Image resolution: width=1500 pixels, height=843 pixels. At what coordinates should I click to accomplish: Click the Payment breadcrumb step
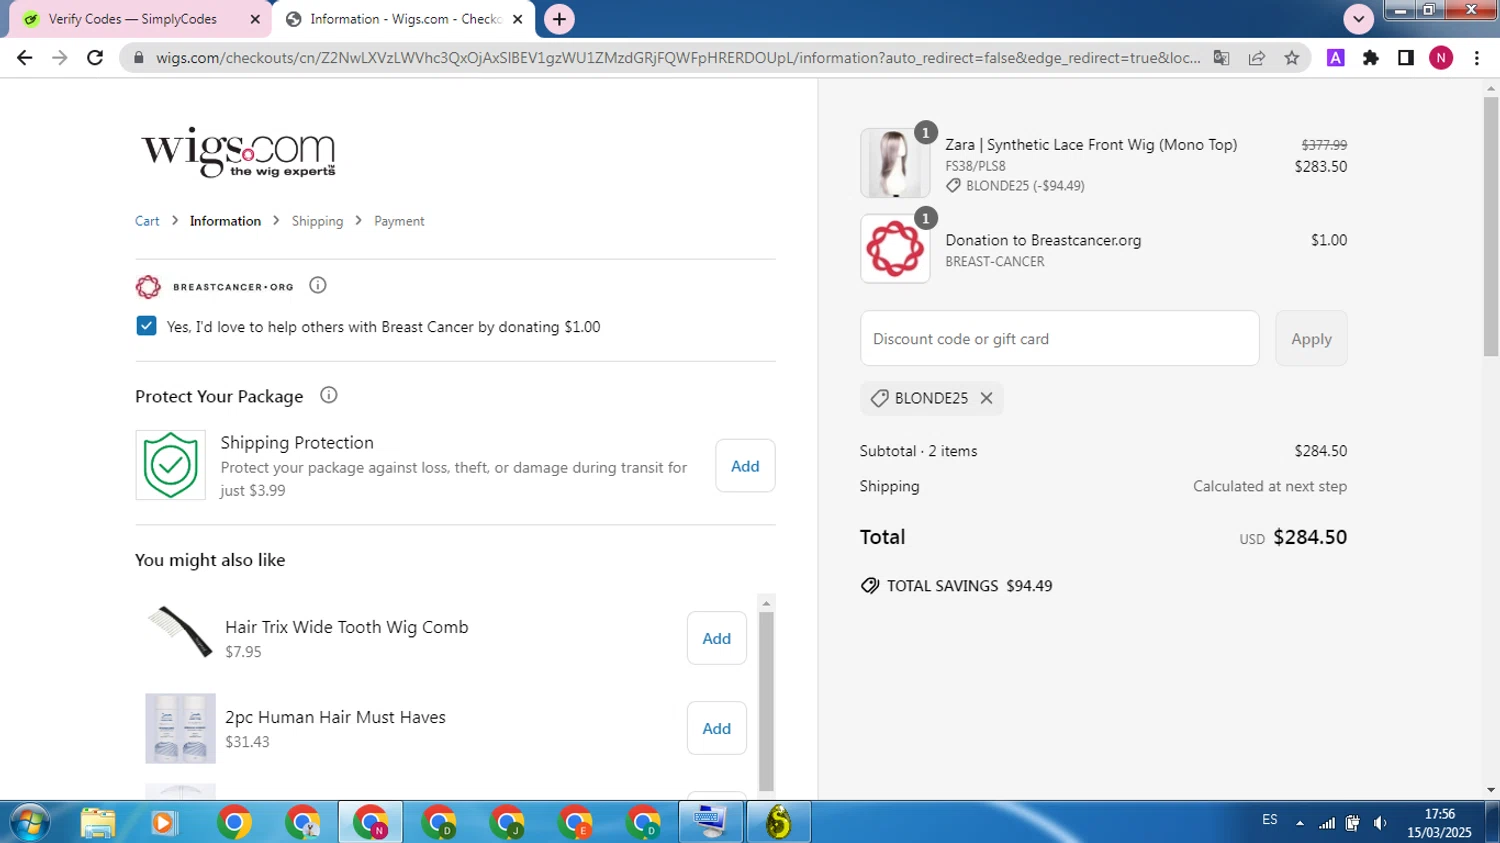coord(399,221)
